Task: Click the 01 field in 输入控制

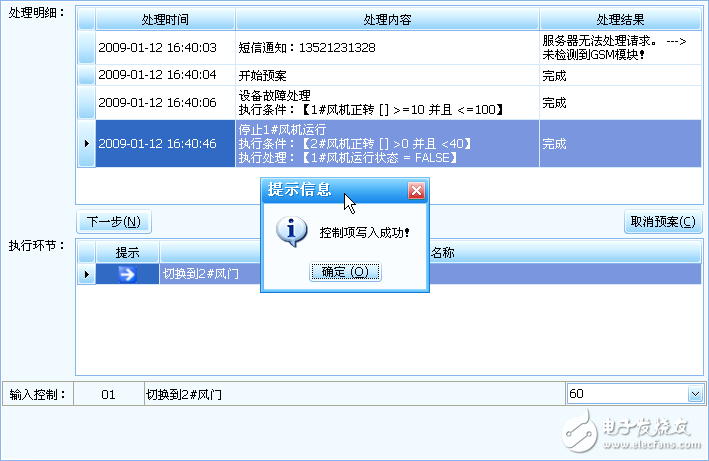Action: point(109,394)
